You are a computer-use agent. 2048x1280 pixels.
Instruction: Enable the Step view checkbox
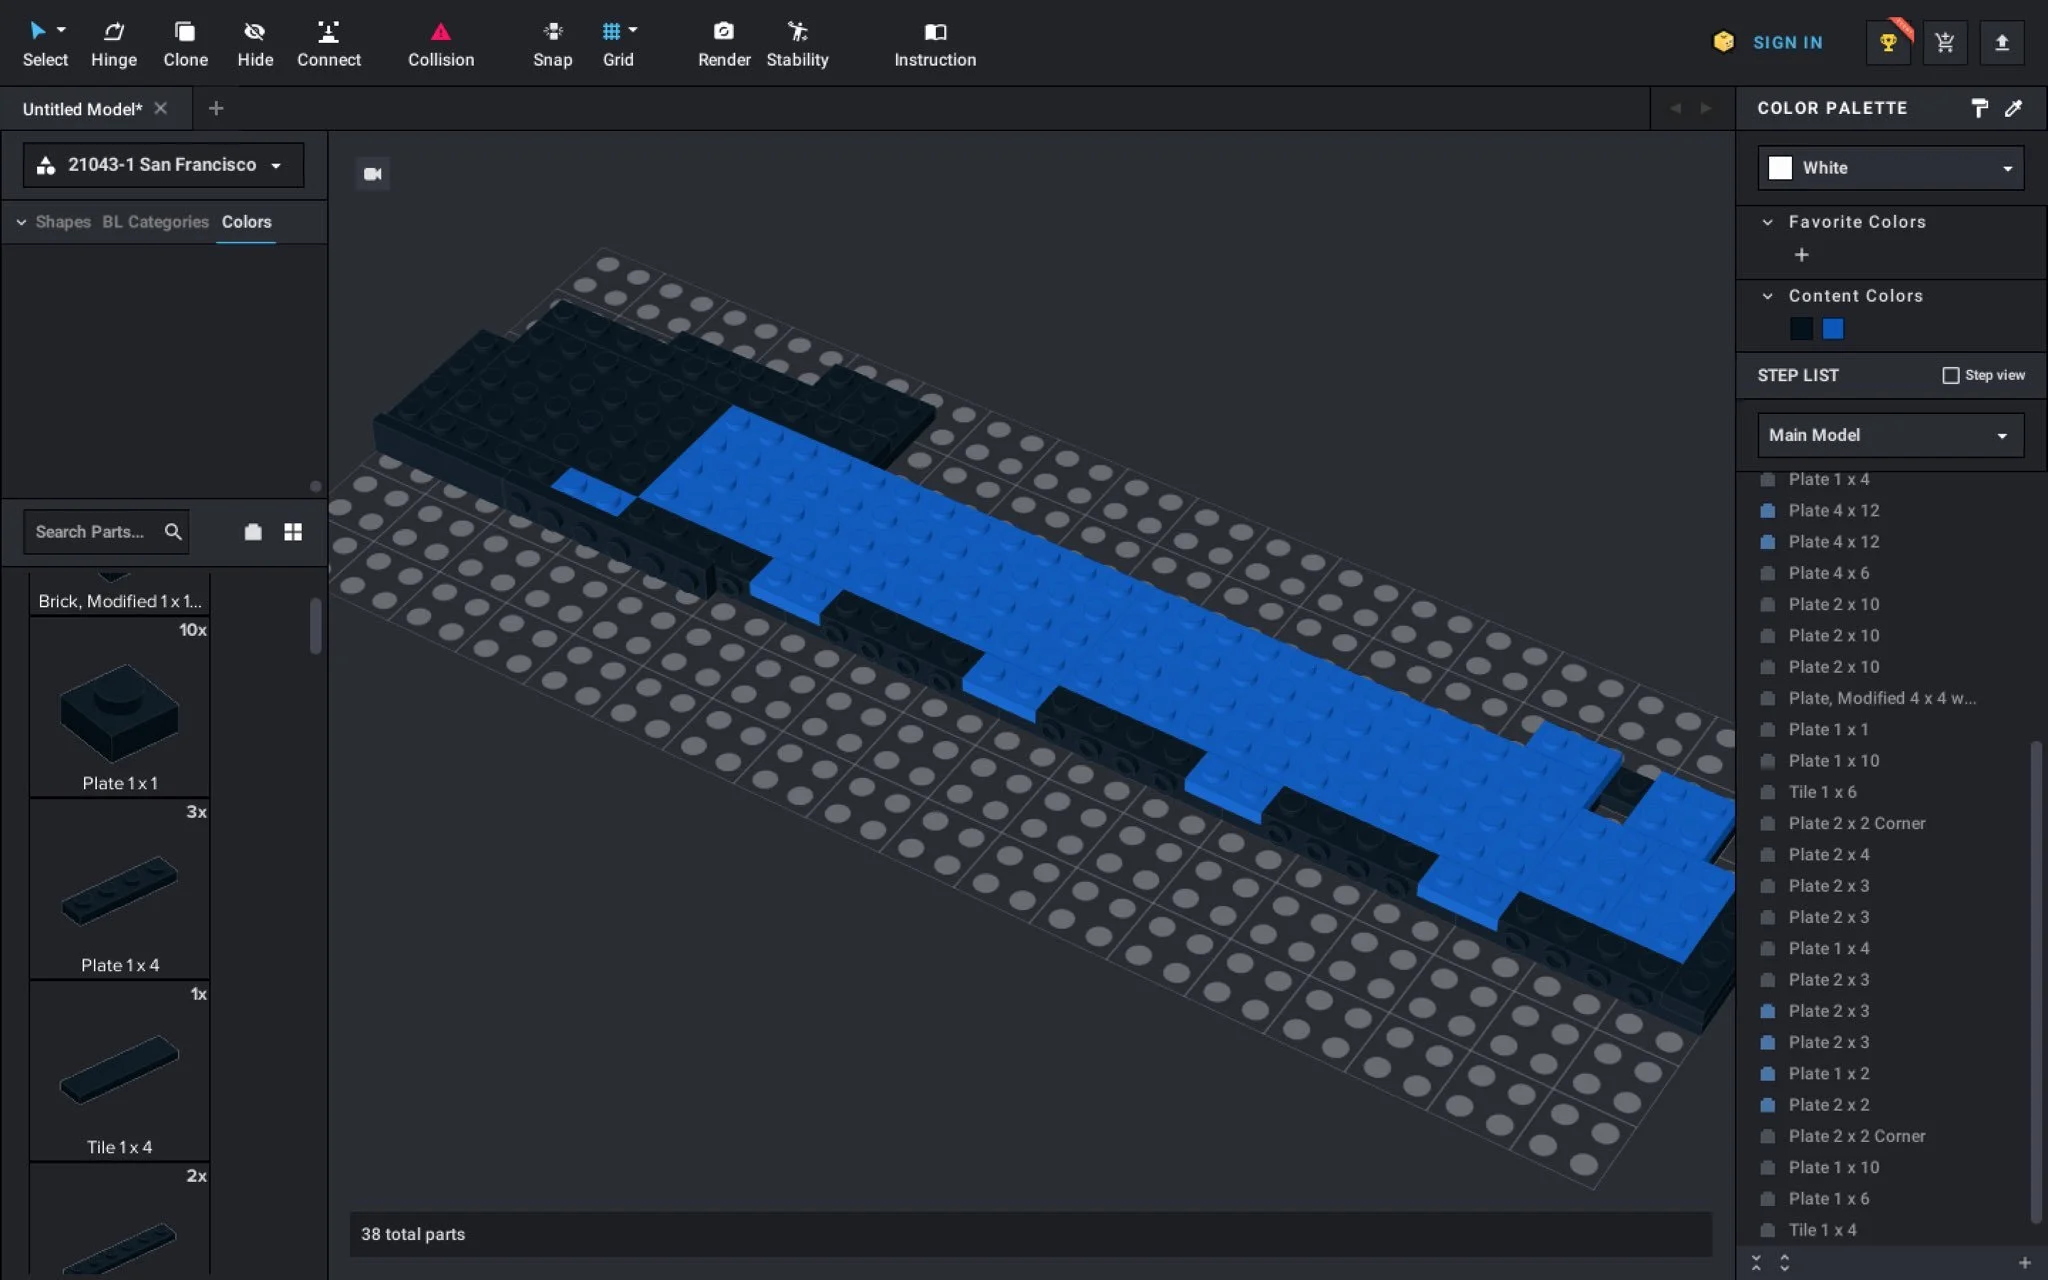tap(1950, 375)
